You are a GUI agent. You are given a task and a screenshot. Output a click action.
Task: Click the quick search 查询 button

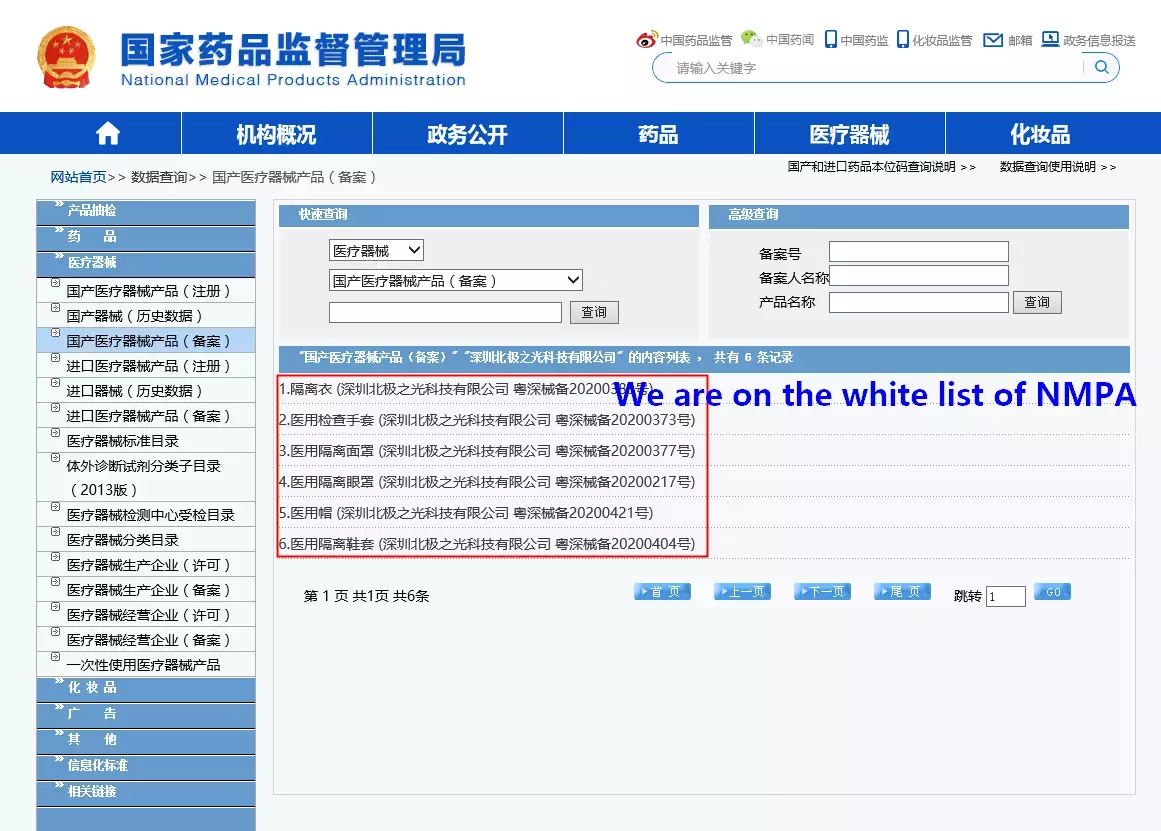594,312
